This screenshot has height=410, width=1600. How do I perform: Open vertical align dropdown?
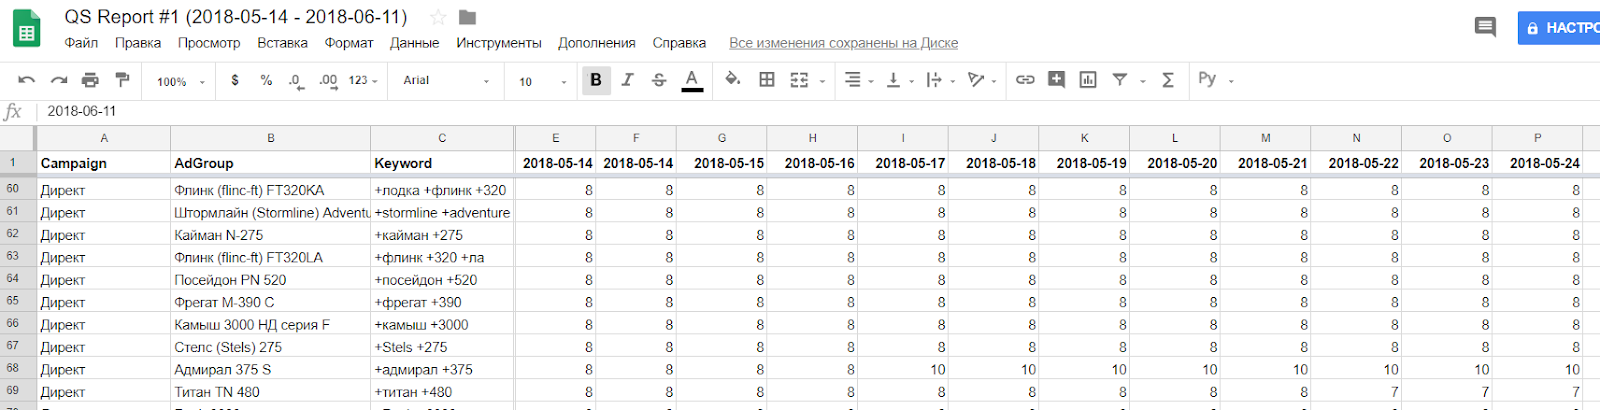(x=900, y=80)
